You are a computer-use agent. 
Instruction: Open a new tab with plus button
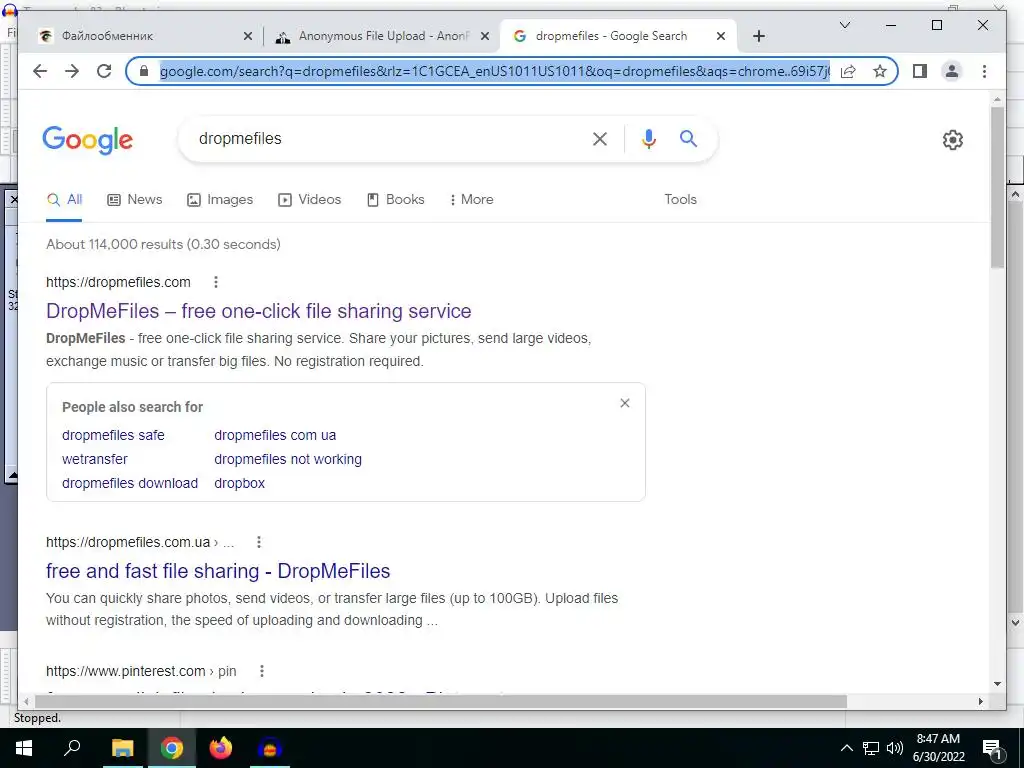pos(758,37)
